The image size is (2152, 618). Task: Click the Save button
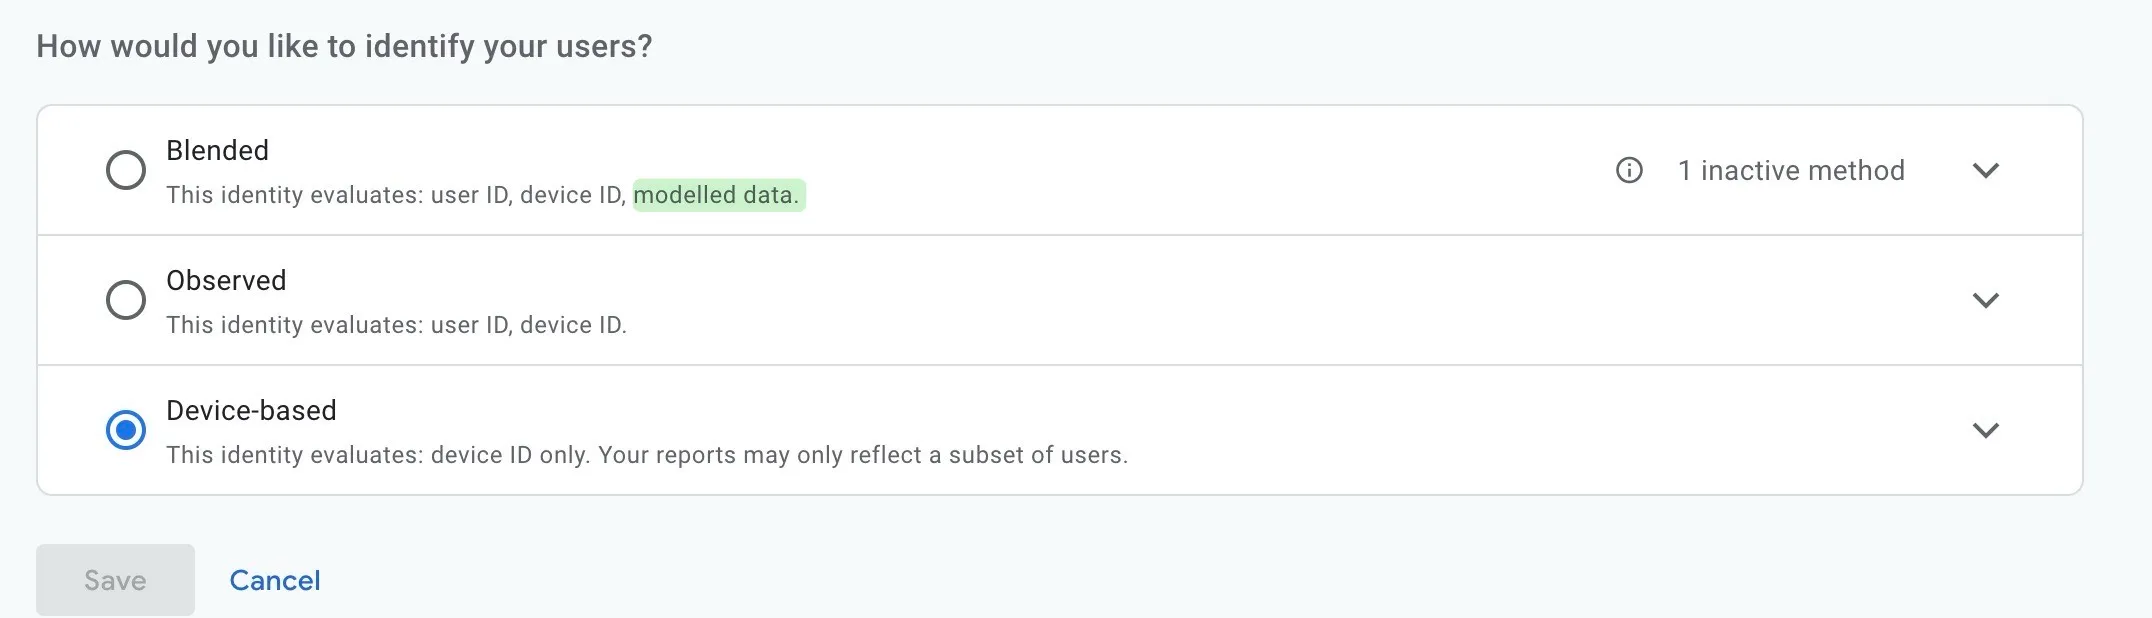click(114, 580)
